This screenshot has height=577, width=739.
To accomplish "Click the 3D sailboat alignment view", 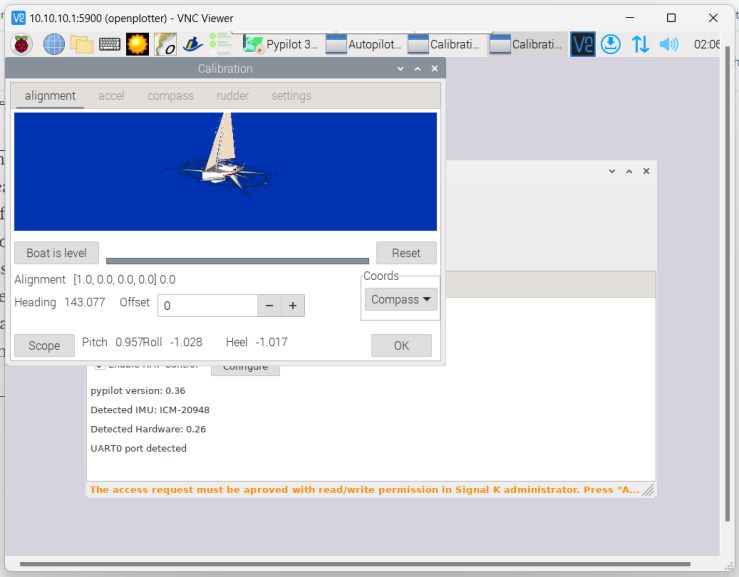I will pos(225,172).
